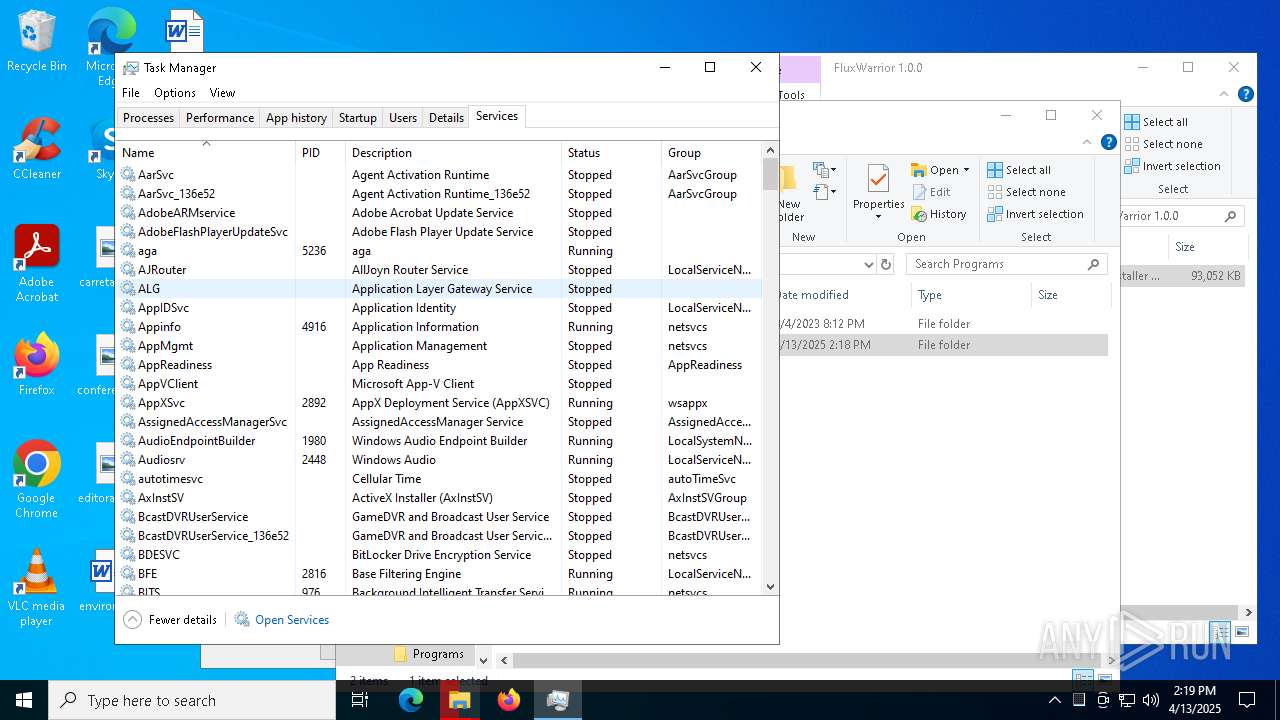1280x720 pixels.
Task: Select the Task Manager taskbar button
Action: (557, 700)
